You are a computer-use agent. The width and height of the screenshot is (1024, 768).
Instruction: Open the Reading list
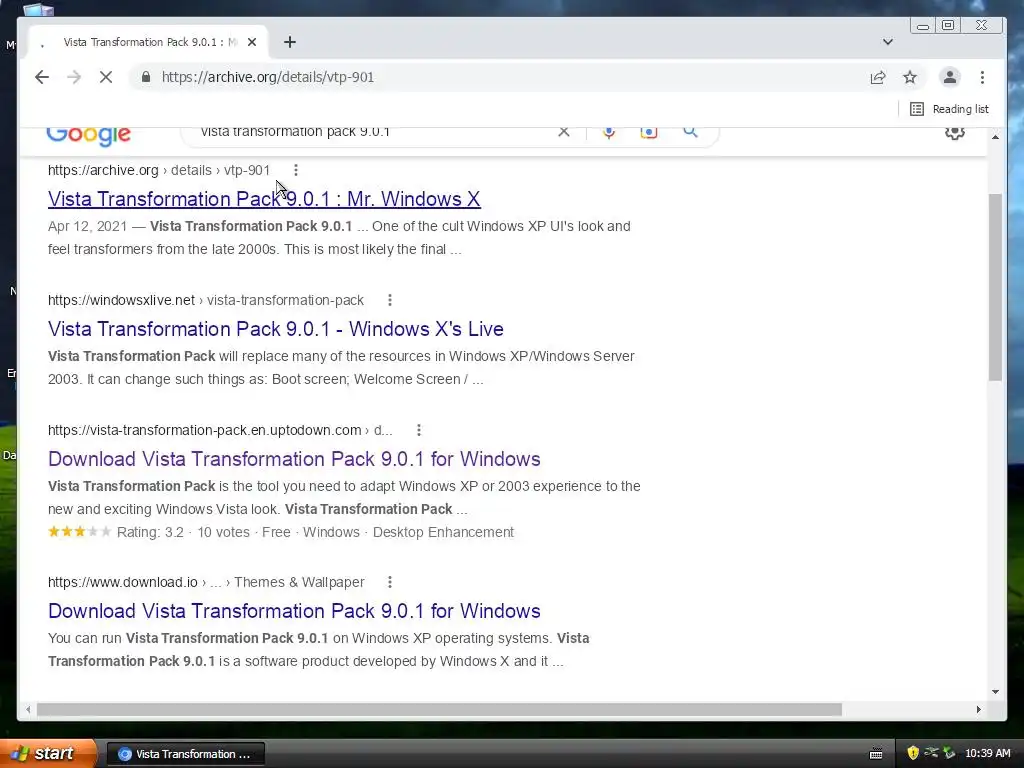pyautogui.click(x=949, y=109)
